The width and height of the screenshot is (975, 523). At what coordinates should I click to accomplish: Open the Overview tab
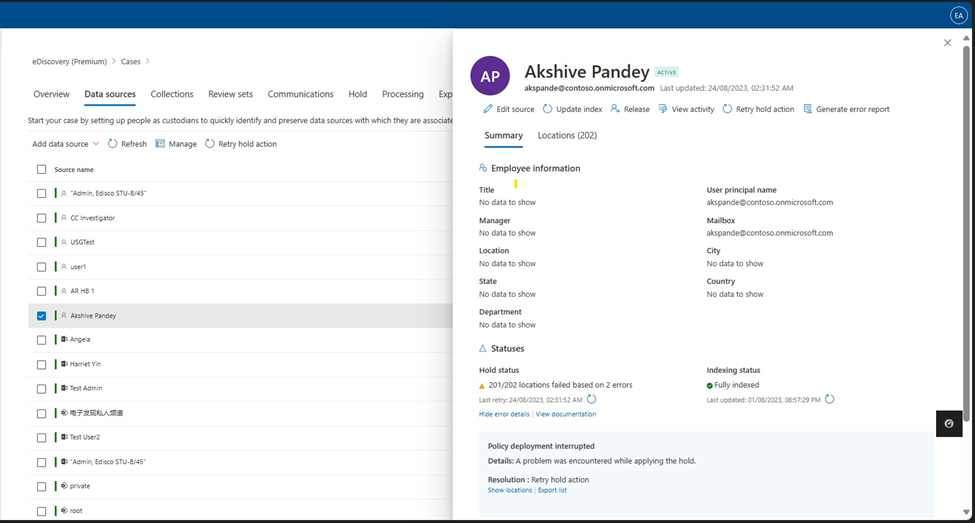[x=51, y=94]
